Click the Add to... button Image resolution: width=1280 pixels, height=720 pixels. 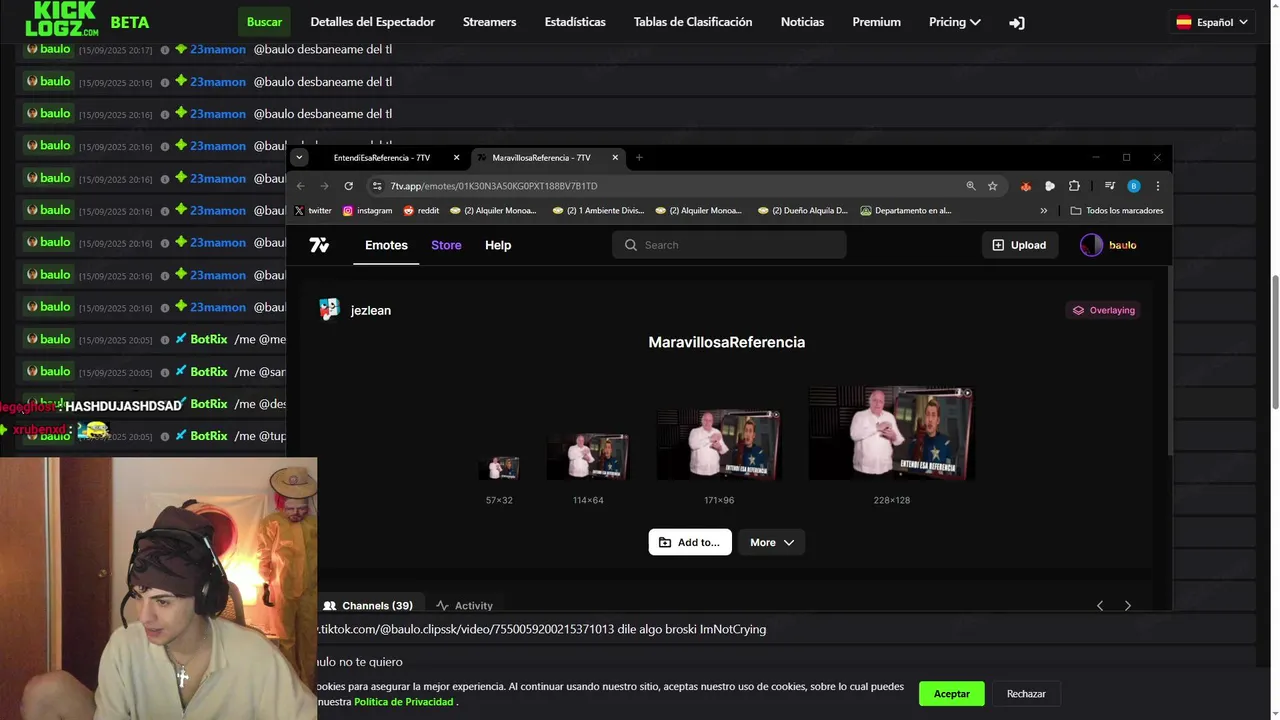pos(690,542)
